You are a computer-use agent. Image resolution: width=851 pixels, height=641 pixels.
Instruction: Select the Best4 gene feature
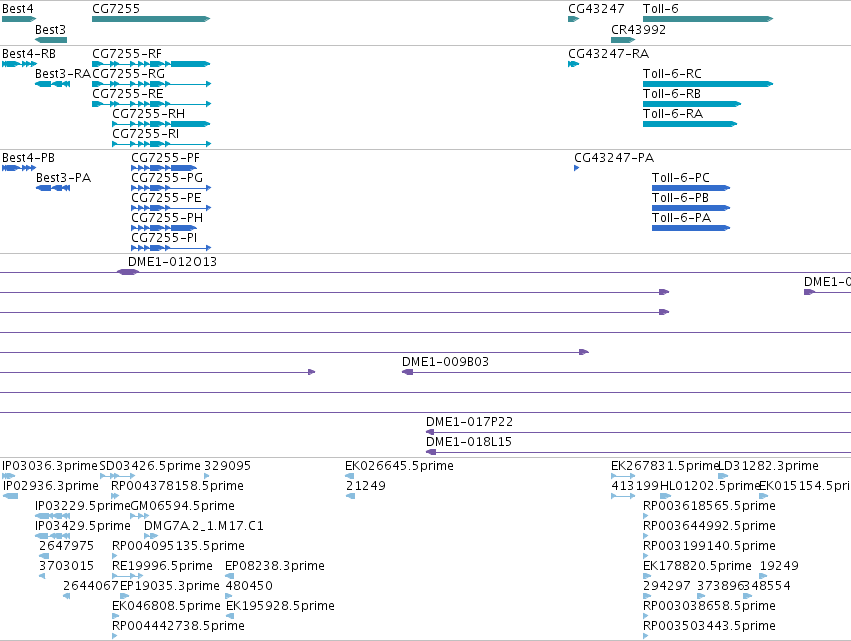pyautogui.click(x=18, y=19)
